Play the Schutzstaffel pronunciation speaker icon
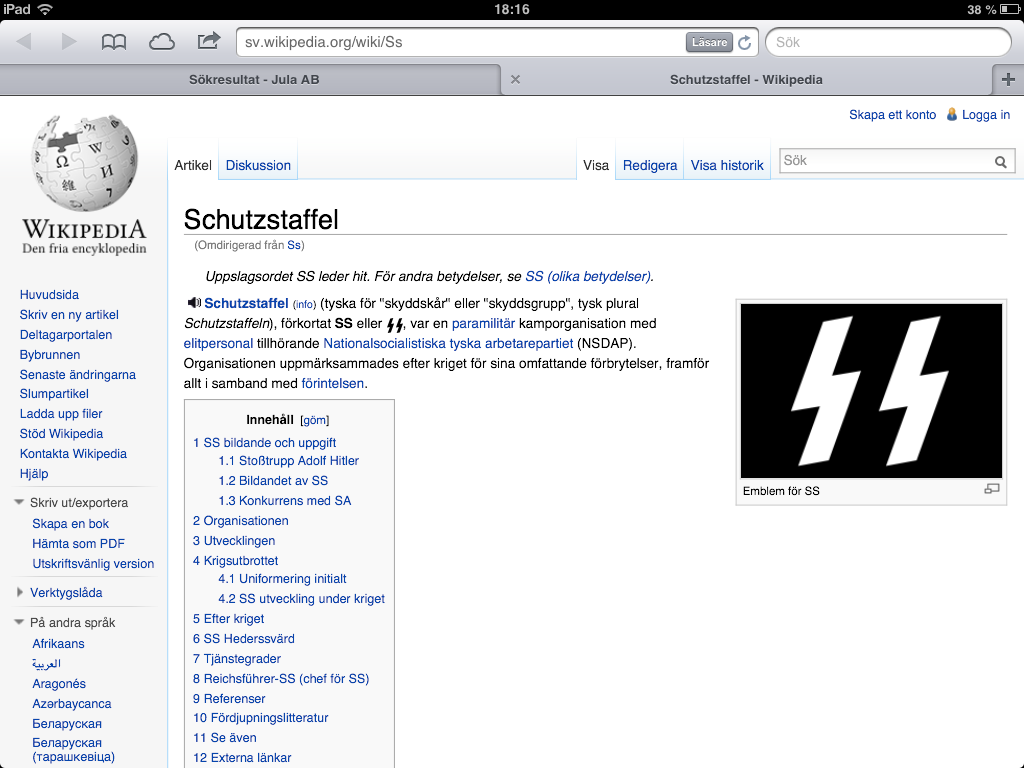 click(194, 303)
